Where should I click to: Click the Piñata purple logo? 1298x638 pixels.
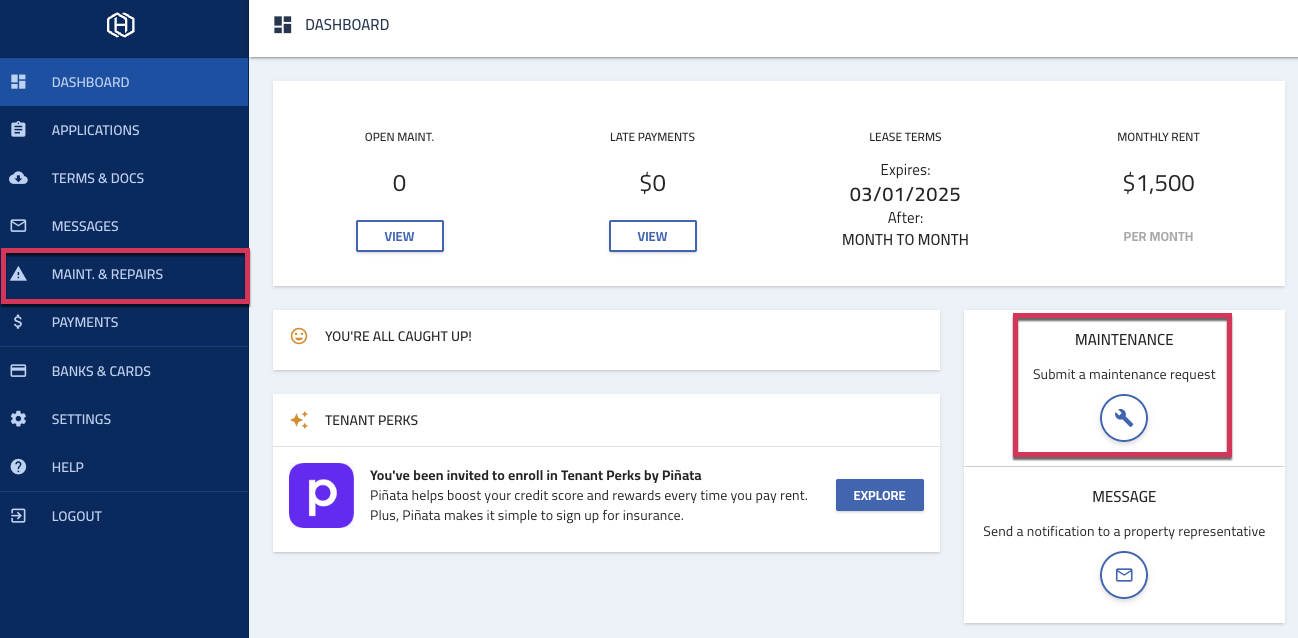321,495
